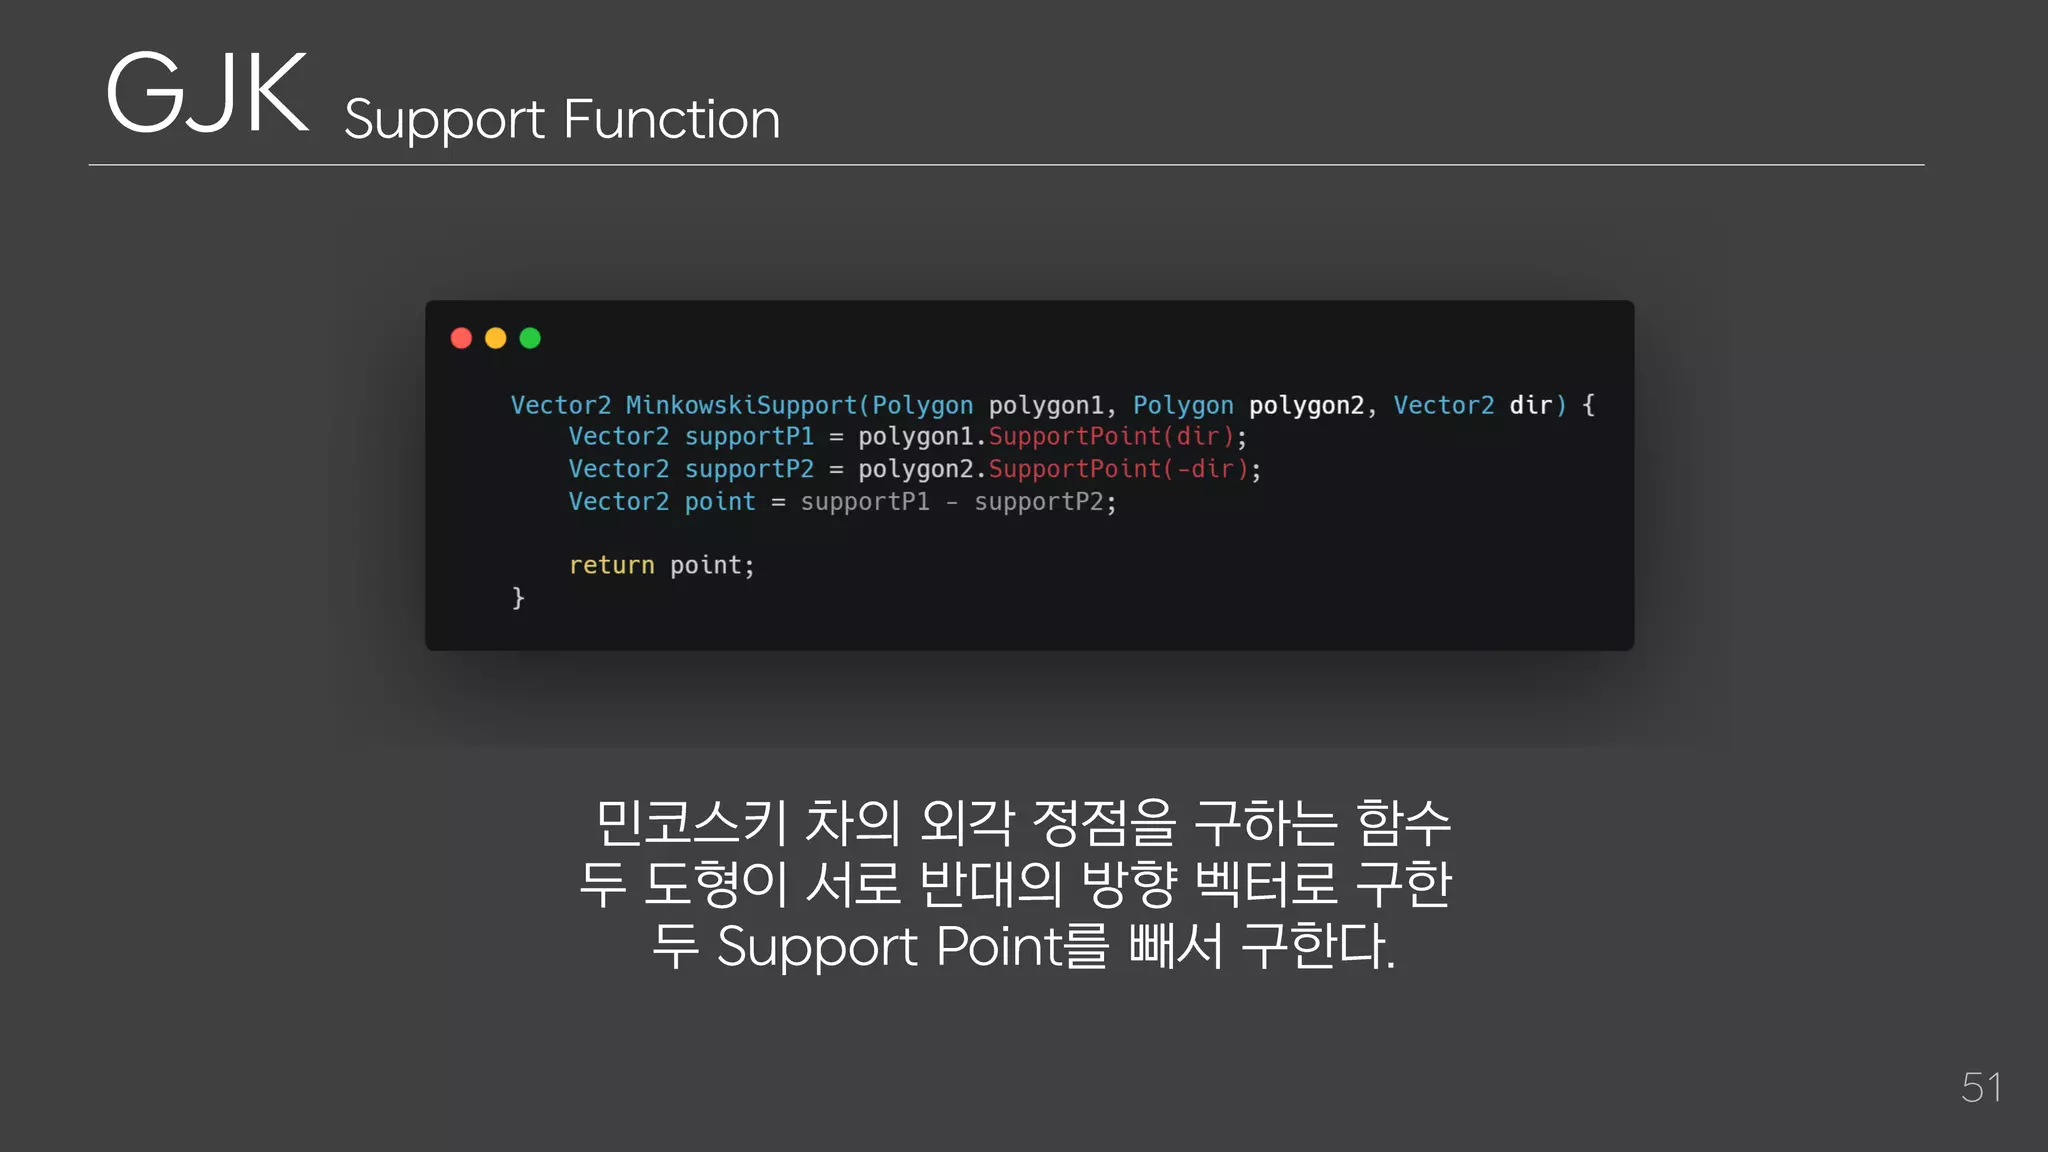Click the supportP2 variable declaration
Viewport: 2048px width, 1152px height.
749,469
